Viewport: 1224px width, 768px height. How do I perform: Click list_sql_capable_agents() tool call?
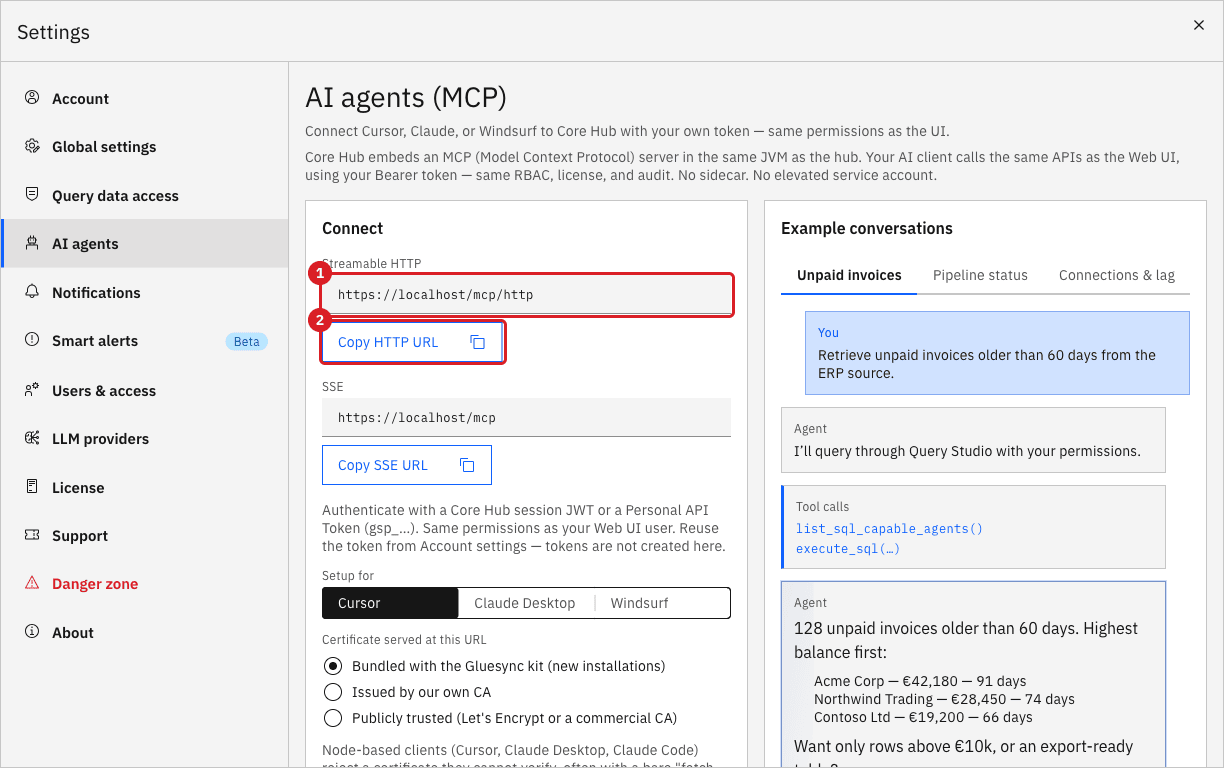coord(889,528)
